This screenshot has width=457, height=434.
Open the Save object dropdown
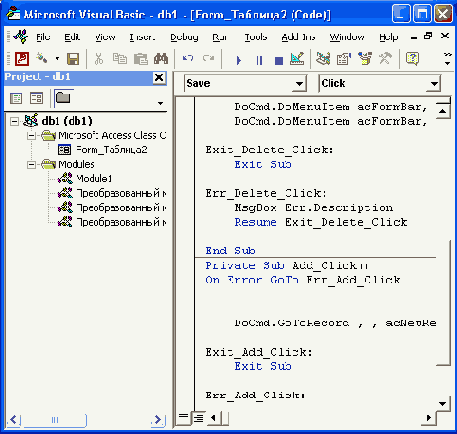click(299, 84)
